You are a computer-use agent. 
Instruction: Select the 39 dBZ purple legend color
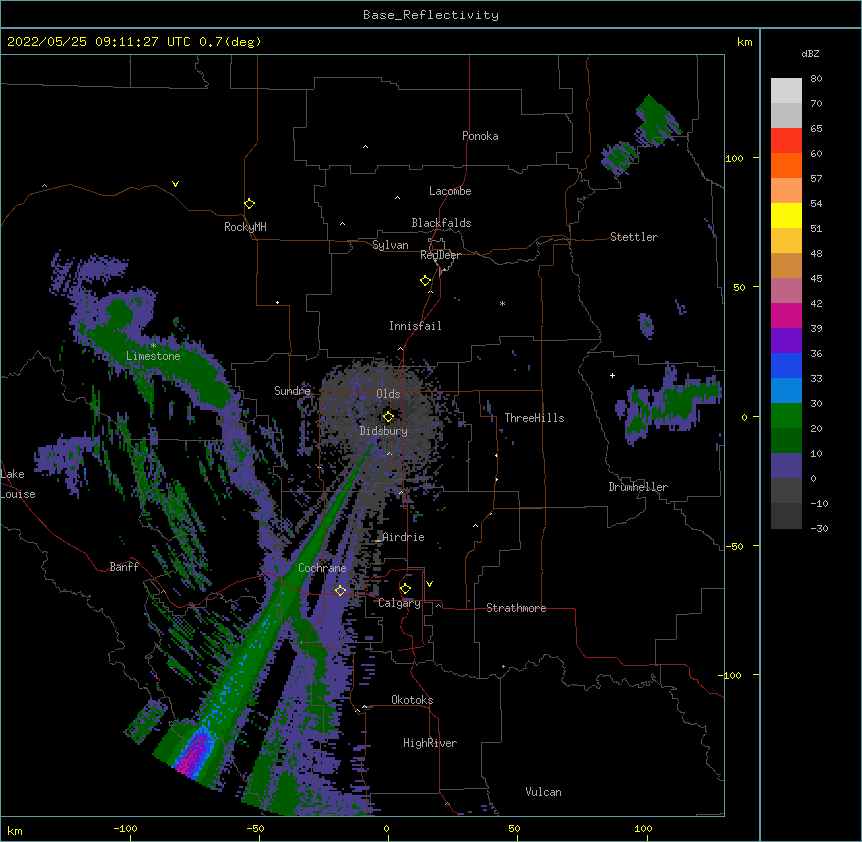click(x=786, y=340)
